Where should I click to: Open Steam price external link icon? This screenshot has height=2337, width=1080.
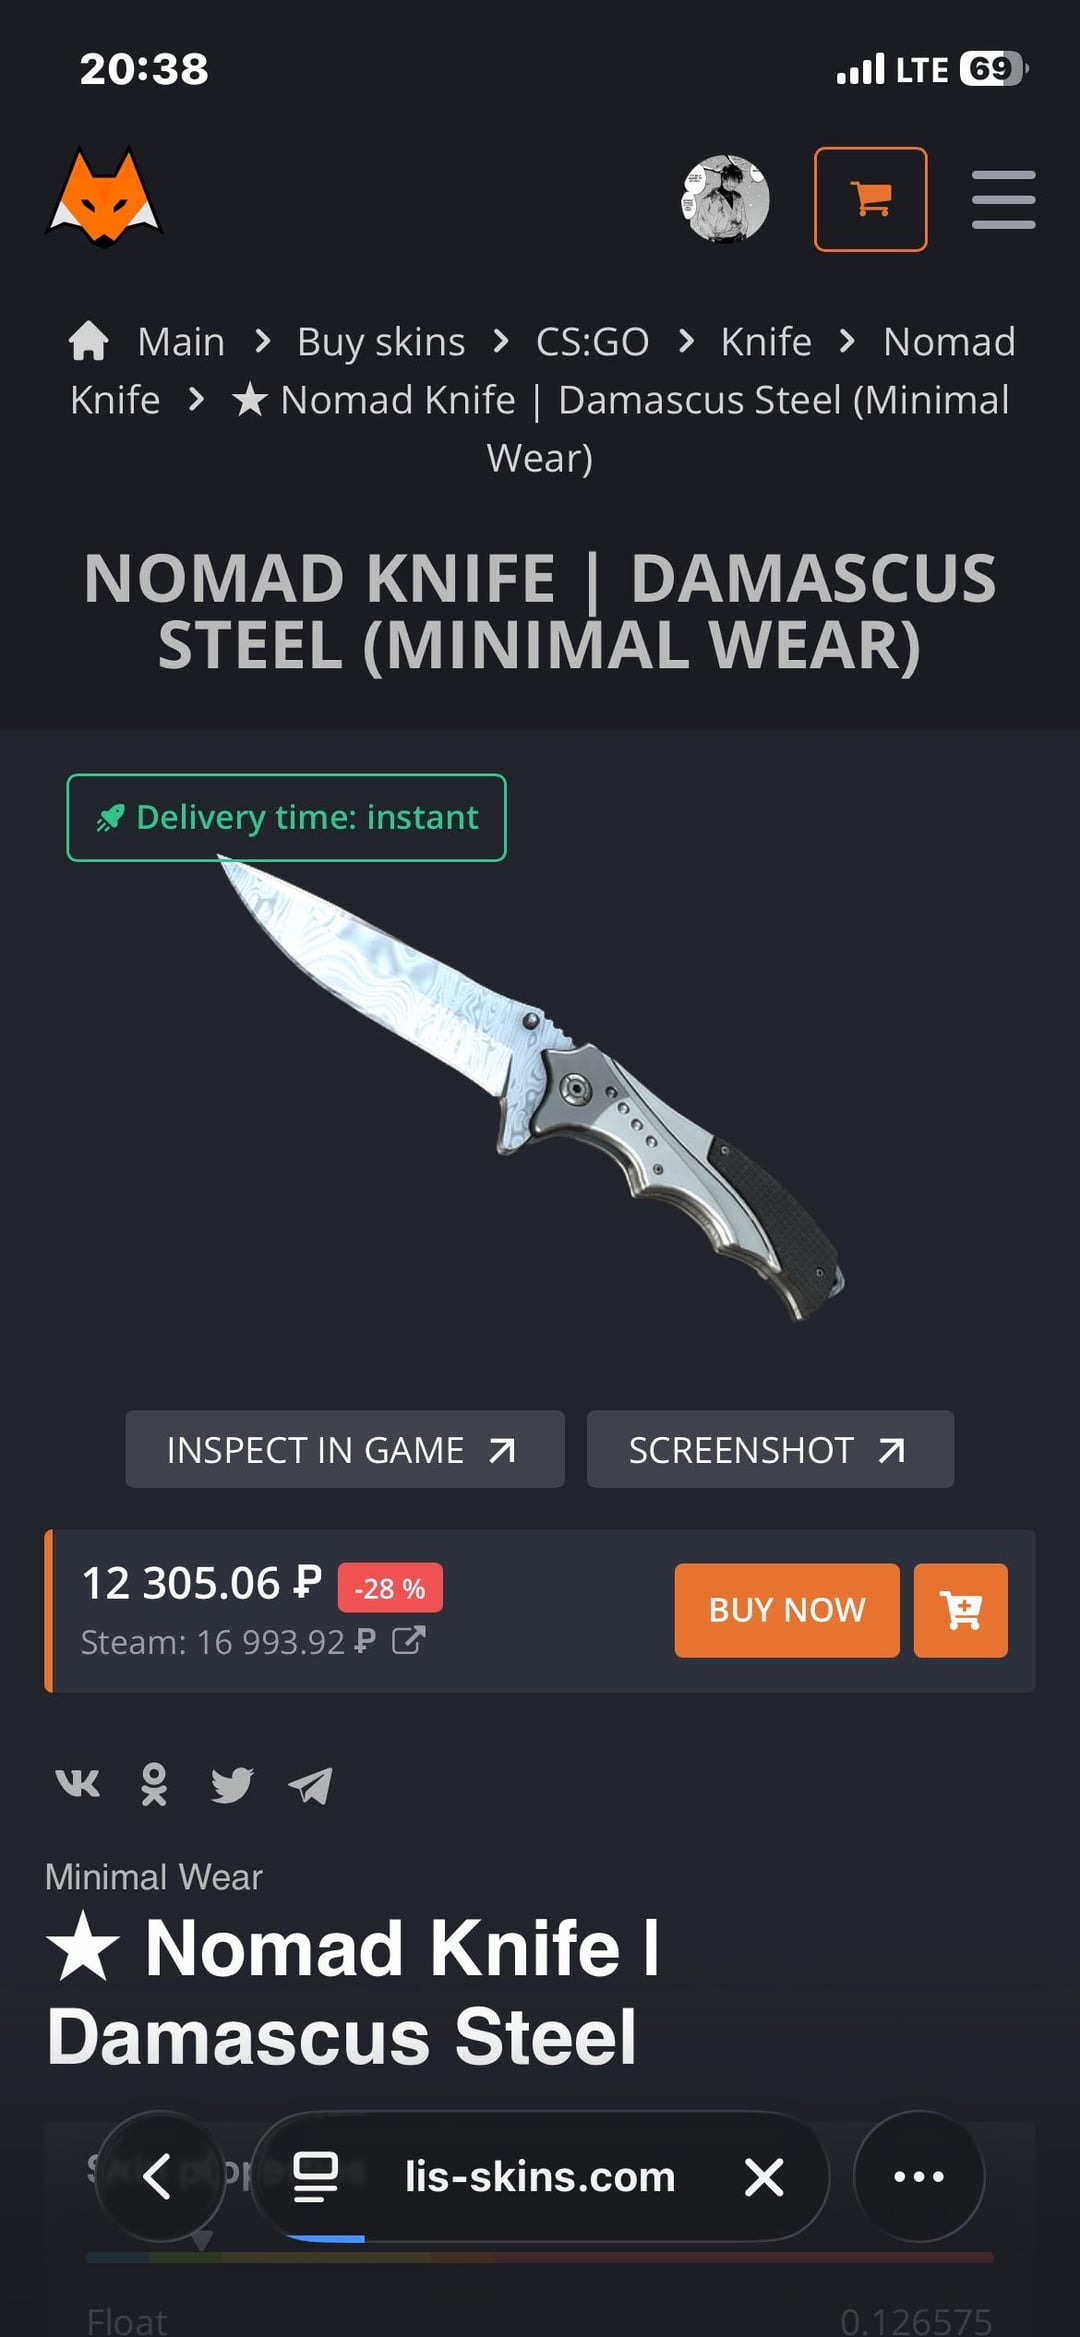pyautogui.click(x=408, y=1640)
